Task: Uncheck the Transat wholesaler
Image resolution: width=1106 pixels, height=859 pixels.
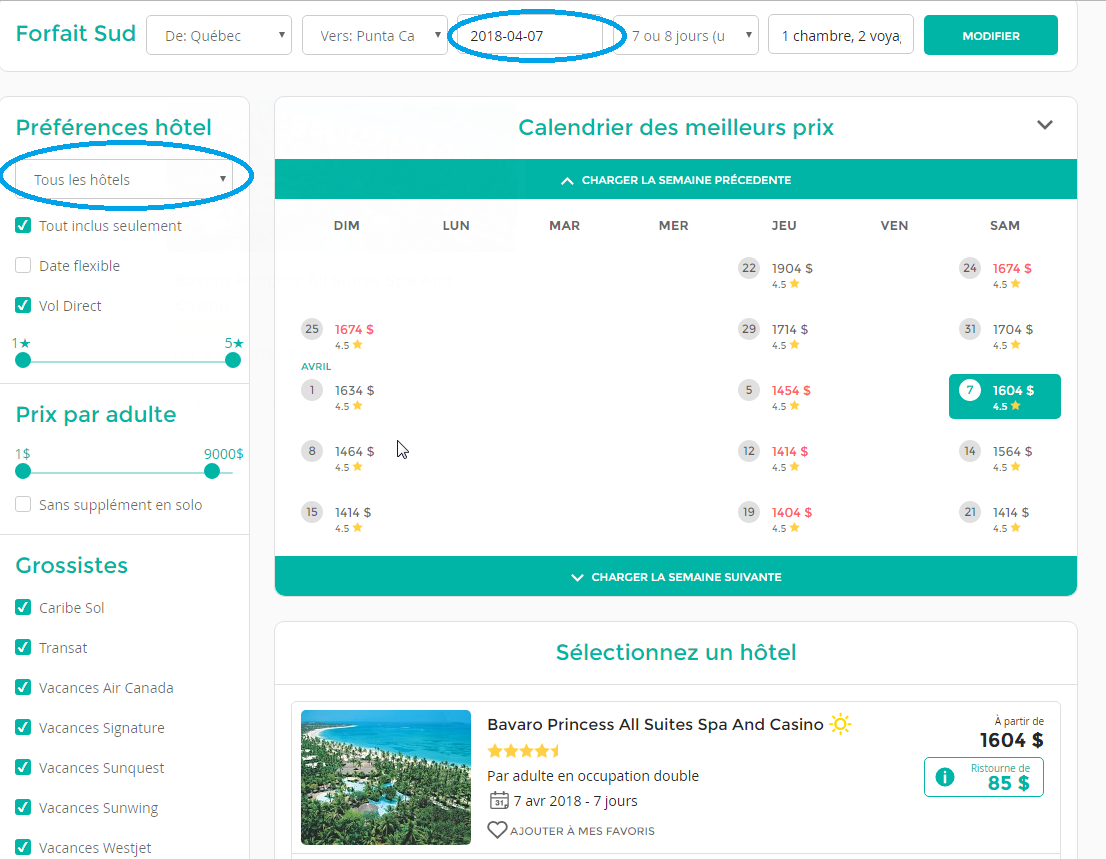Action: [x=23, y=647]
